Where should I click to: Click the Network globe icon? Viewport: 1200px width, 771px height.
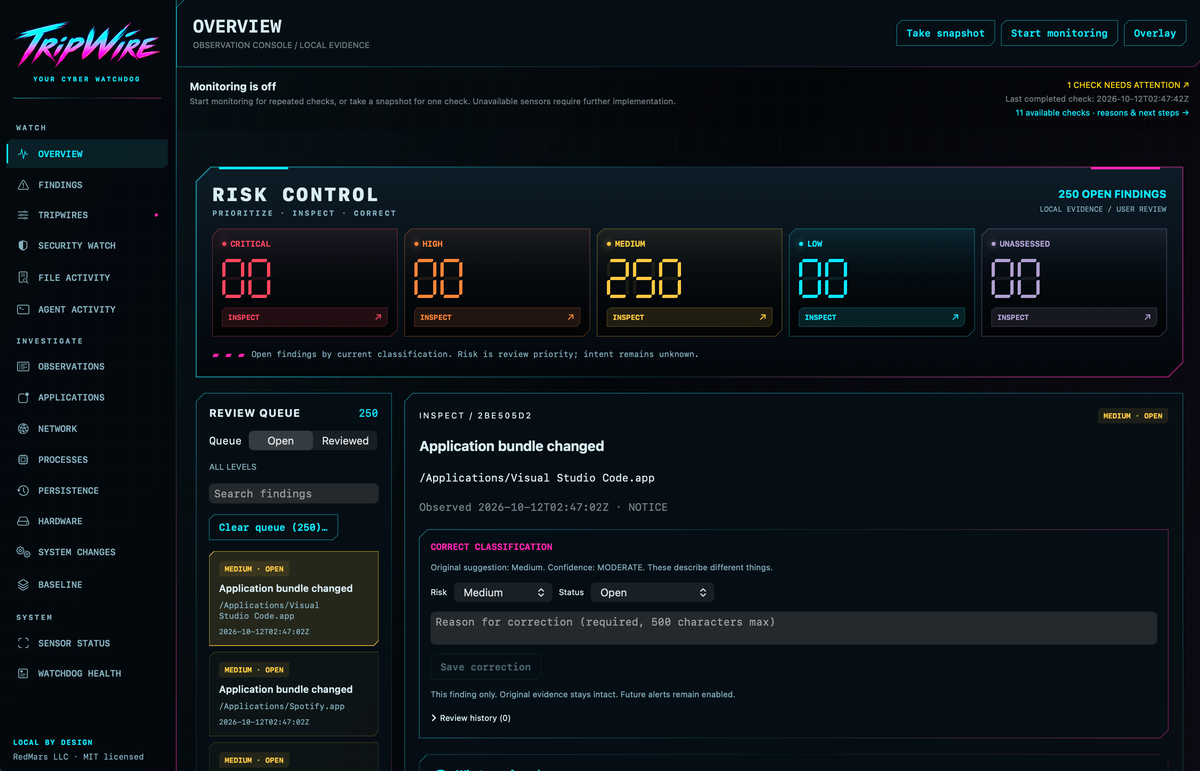23,428
